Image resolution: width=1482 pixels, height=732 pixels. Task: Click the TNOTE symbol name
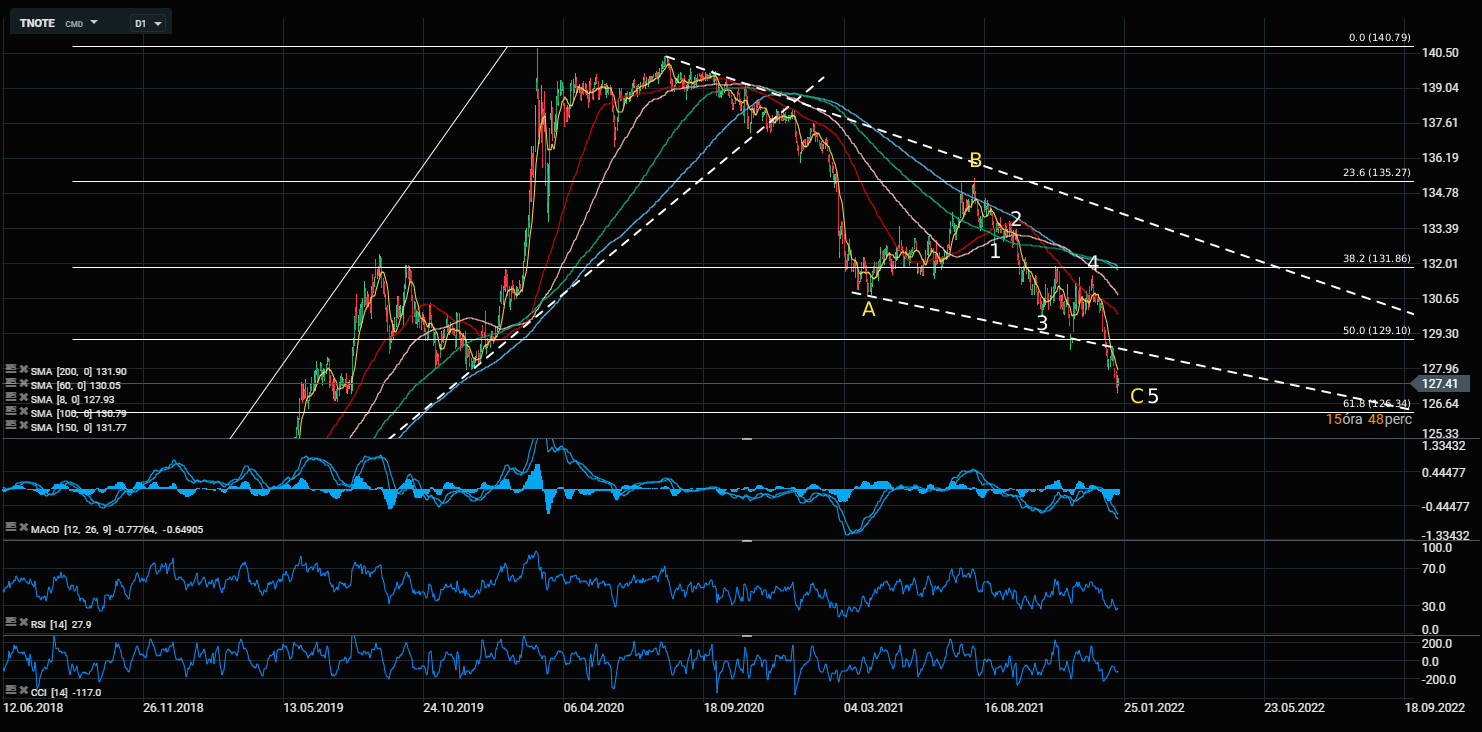39,22
